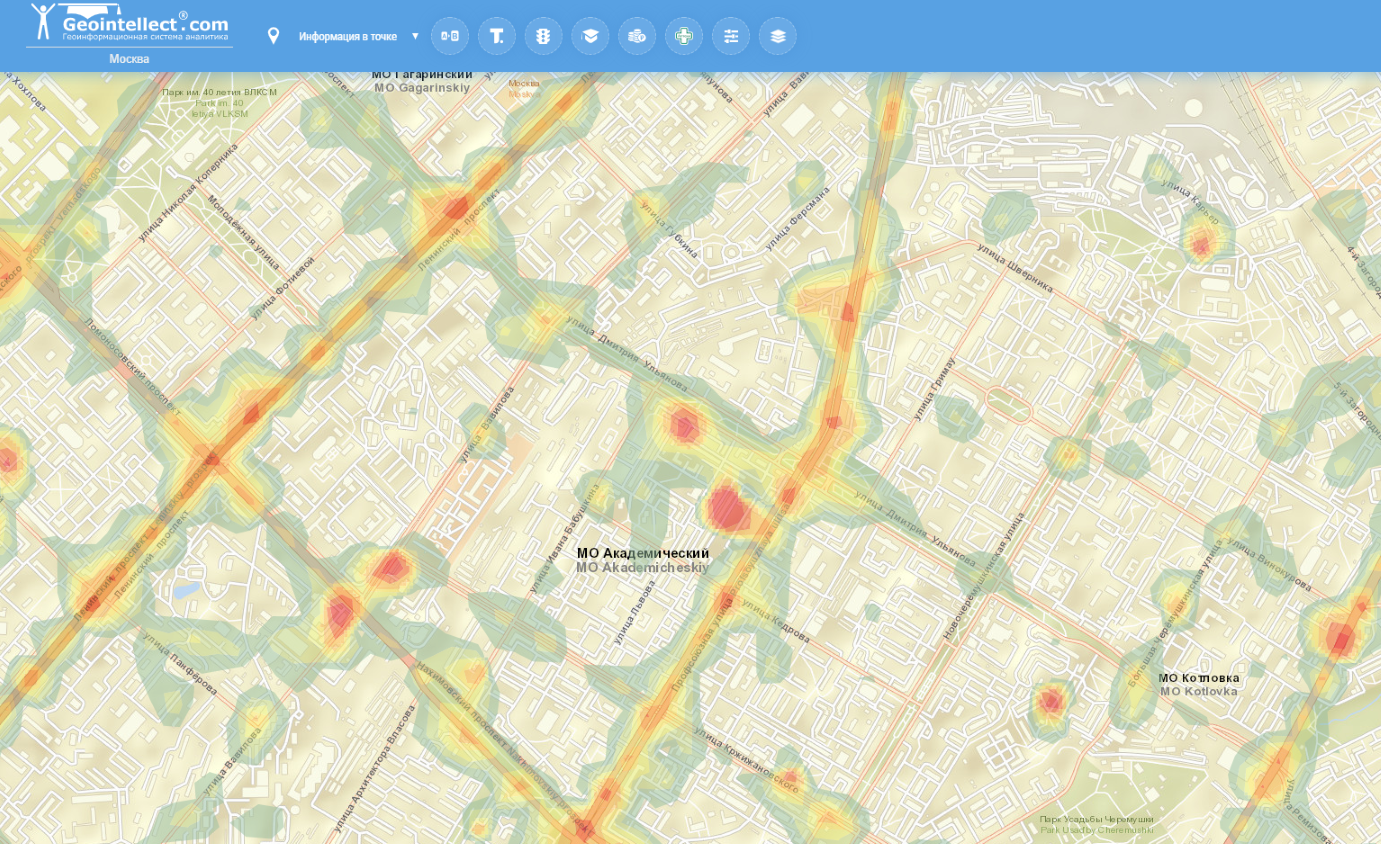
Task: Show pharmacies with green cross icon
Action: tap(684, 36)
